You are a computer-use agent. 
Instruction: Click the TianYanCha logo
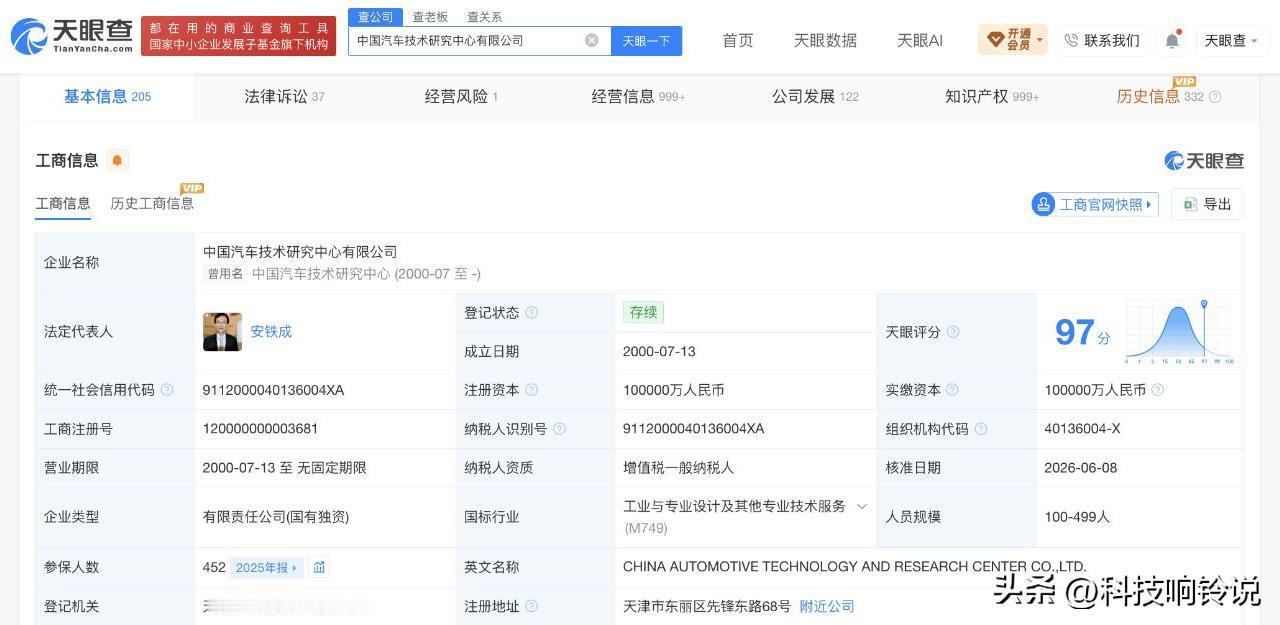pyautogui.click(x=71, y=36)
